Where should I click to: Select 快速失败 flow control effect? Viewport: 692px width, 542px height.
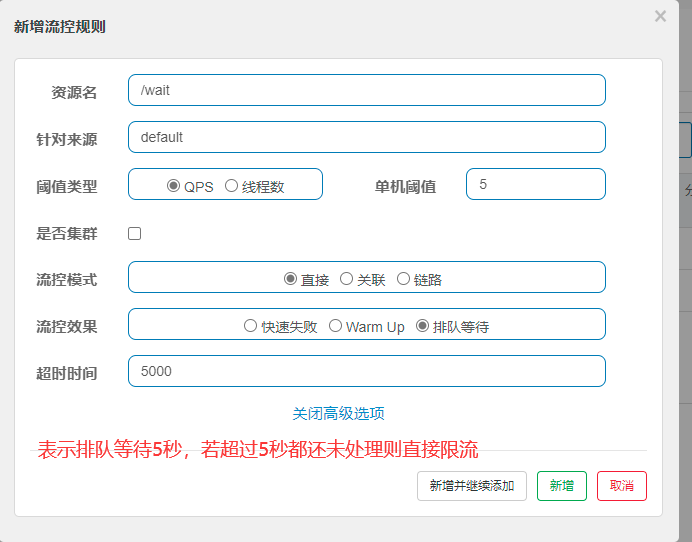(x=251, y=326)
